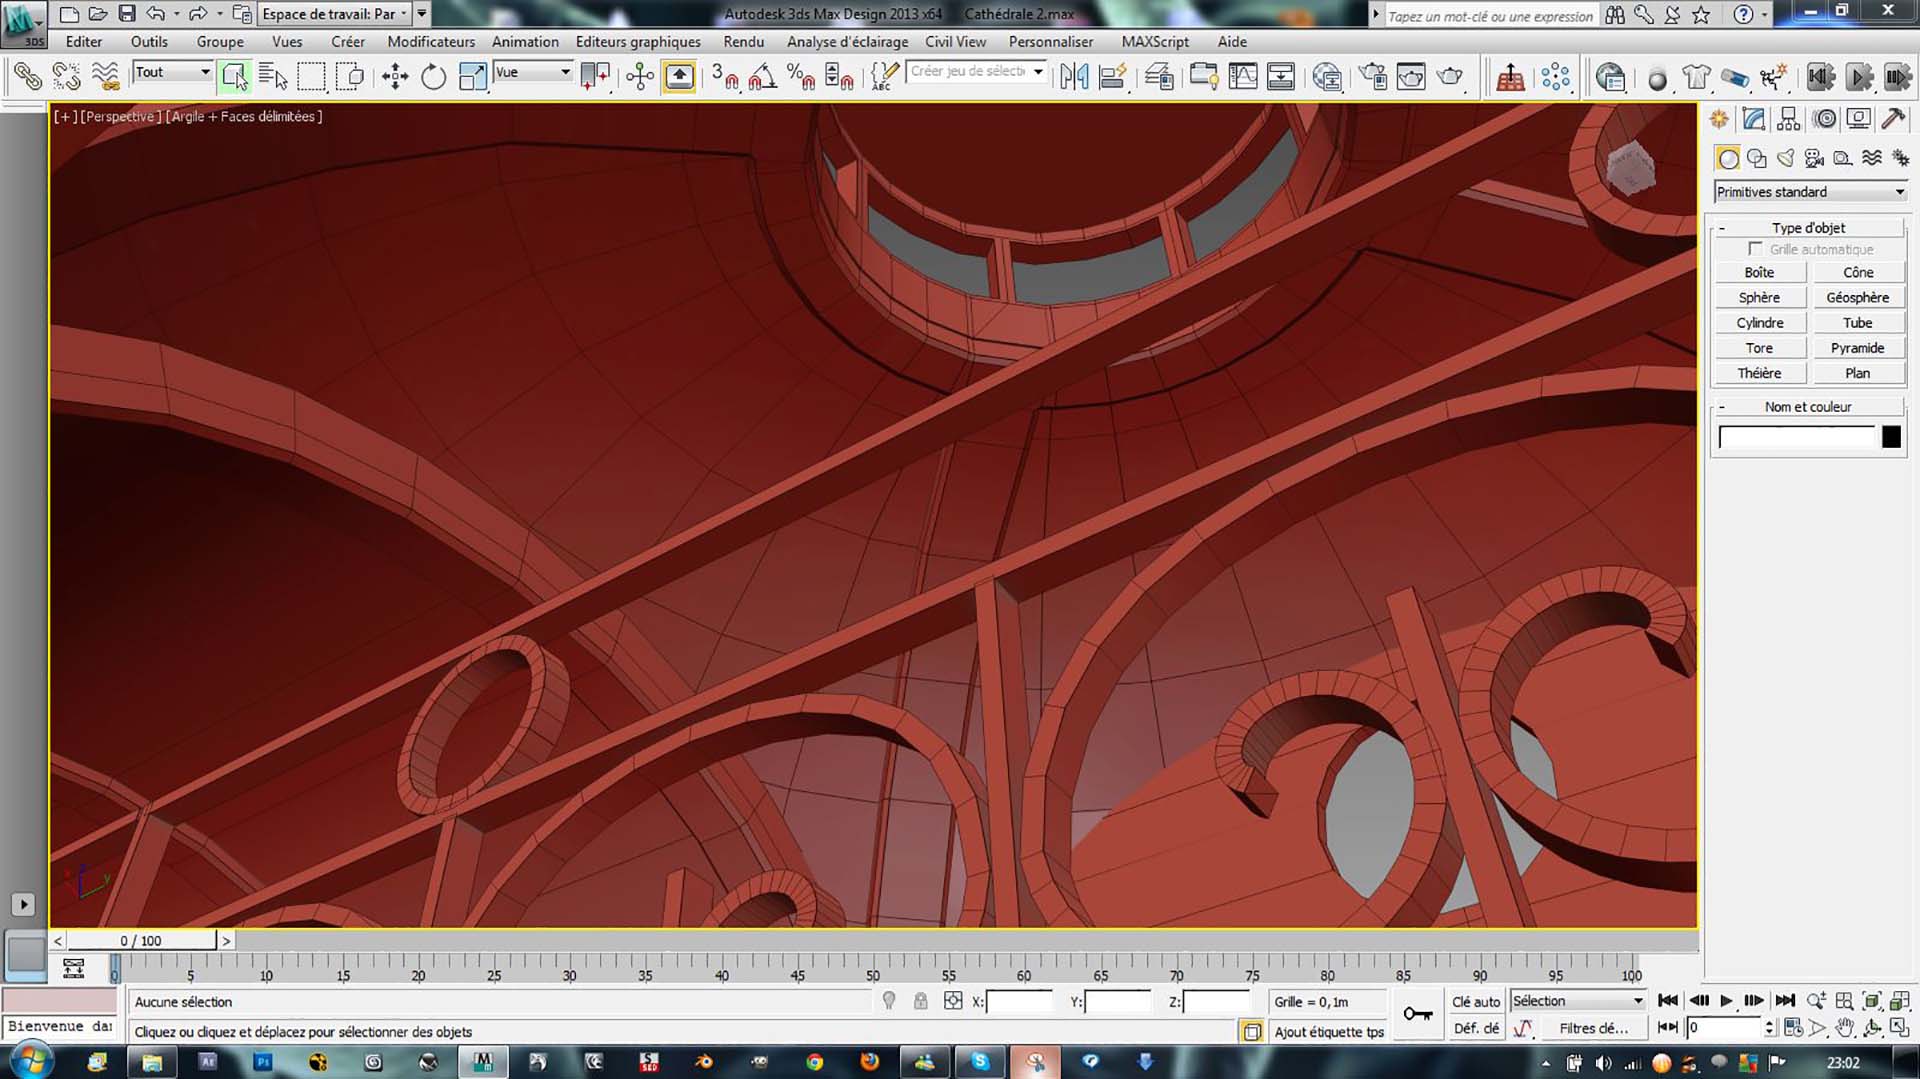
Task: Activate the Select and Move tool
Action: 395,77
